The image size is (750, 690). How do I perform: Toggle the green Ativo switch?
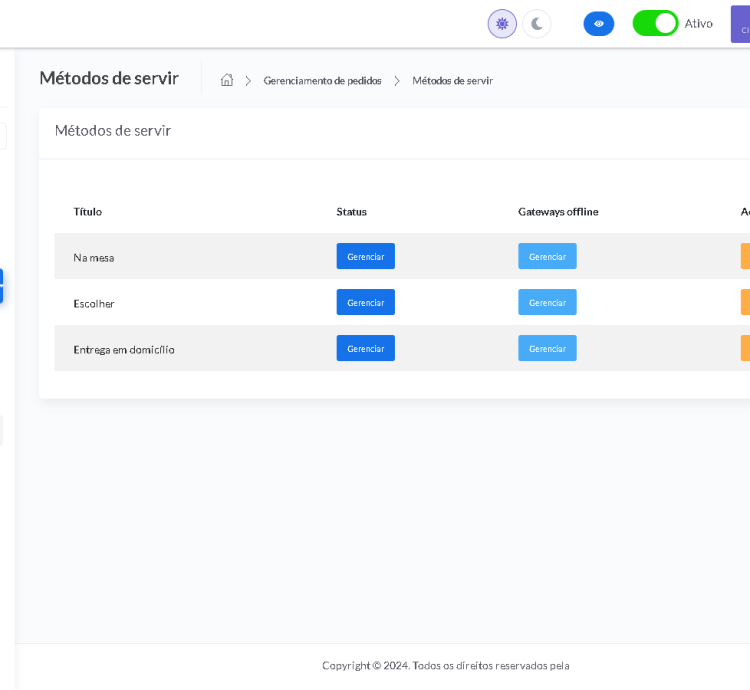click(x=655, y=23)
